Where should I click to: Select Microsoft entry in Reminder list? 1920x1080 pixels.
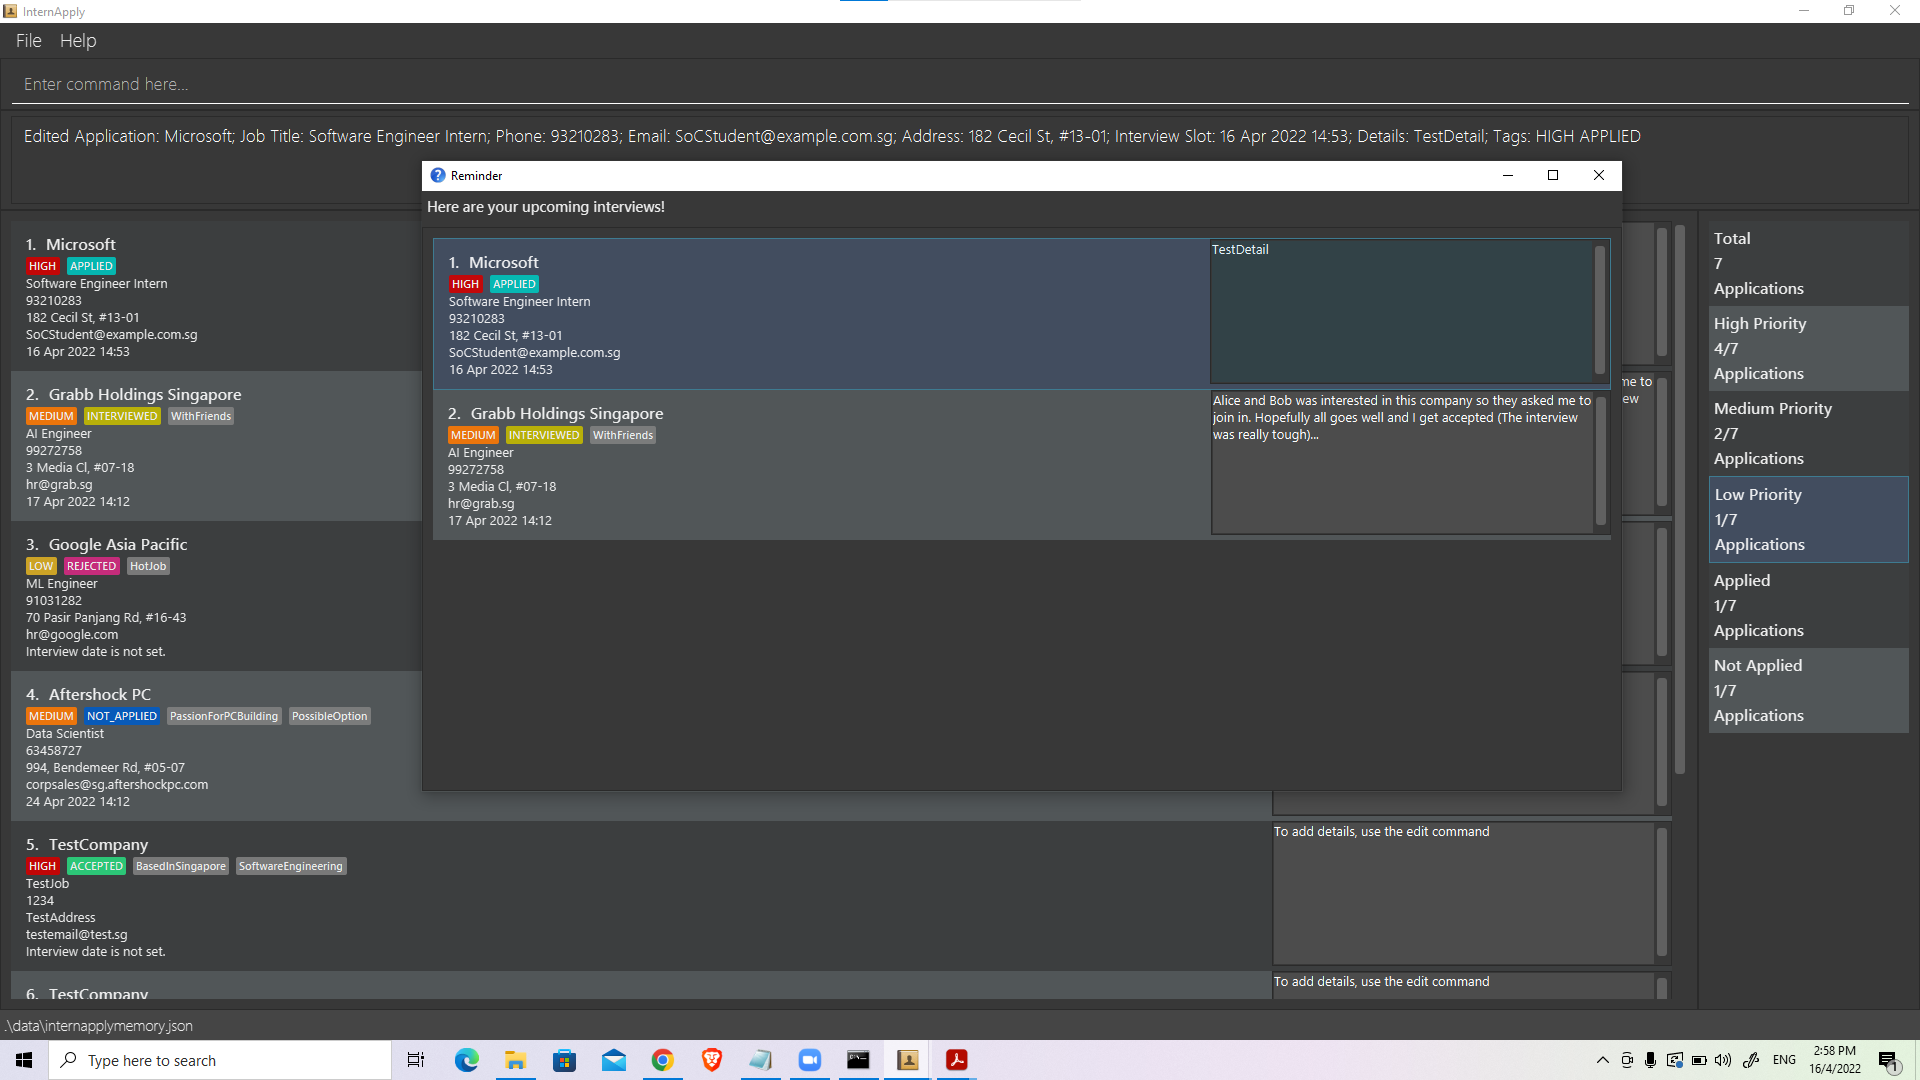[x=820, y=314]
